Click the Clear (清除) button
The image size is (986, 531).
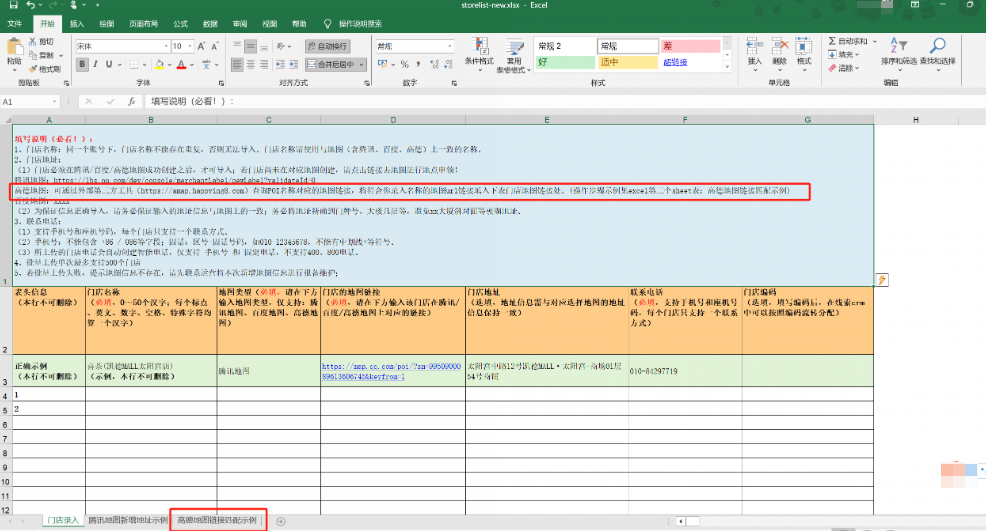[843, 68]
